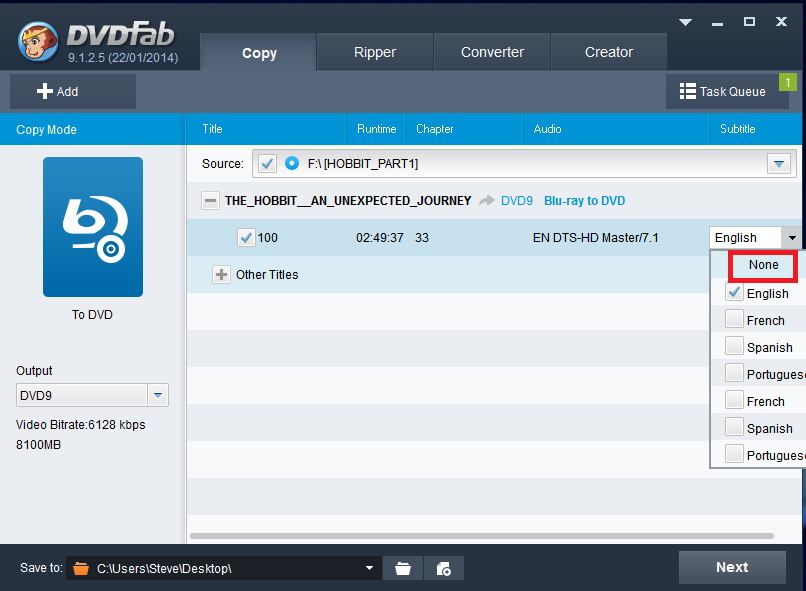
Task: Click the Runtime column header
Action: click(376, 129)
